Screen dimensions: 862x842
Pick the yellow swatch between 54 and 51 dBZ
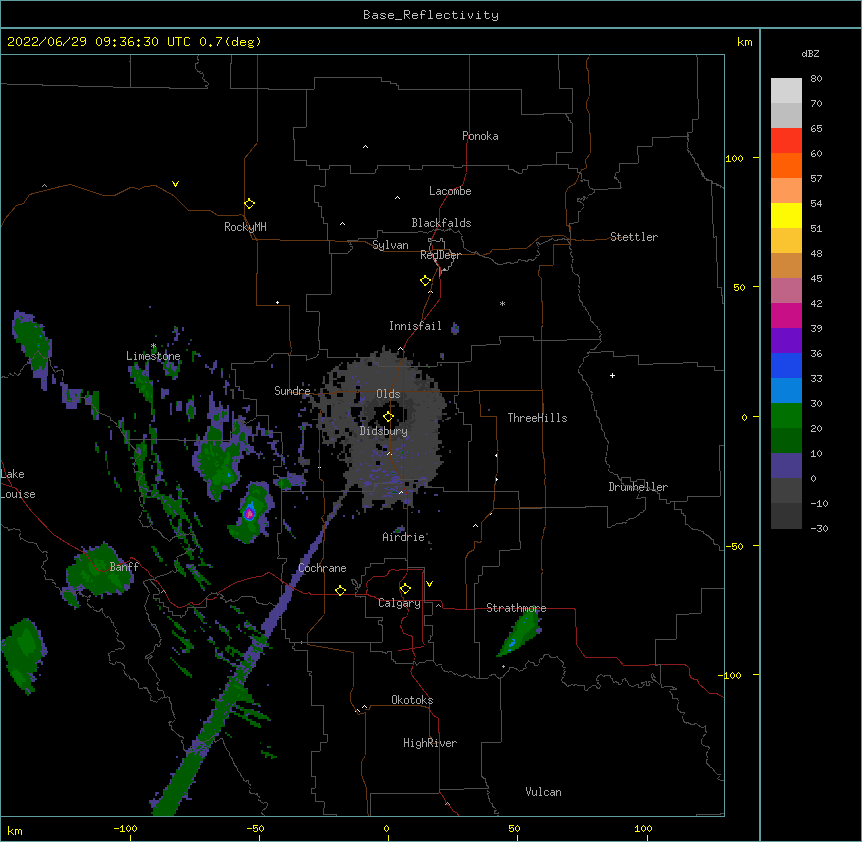786,215
